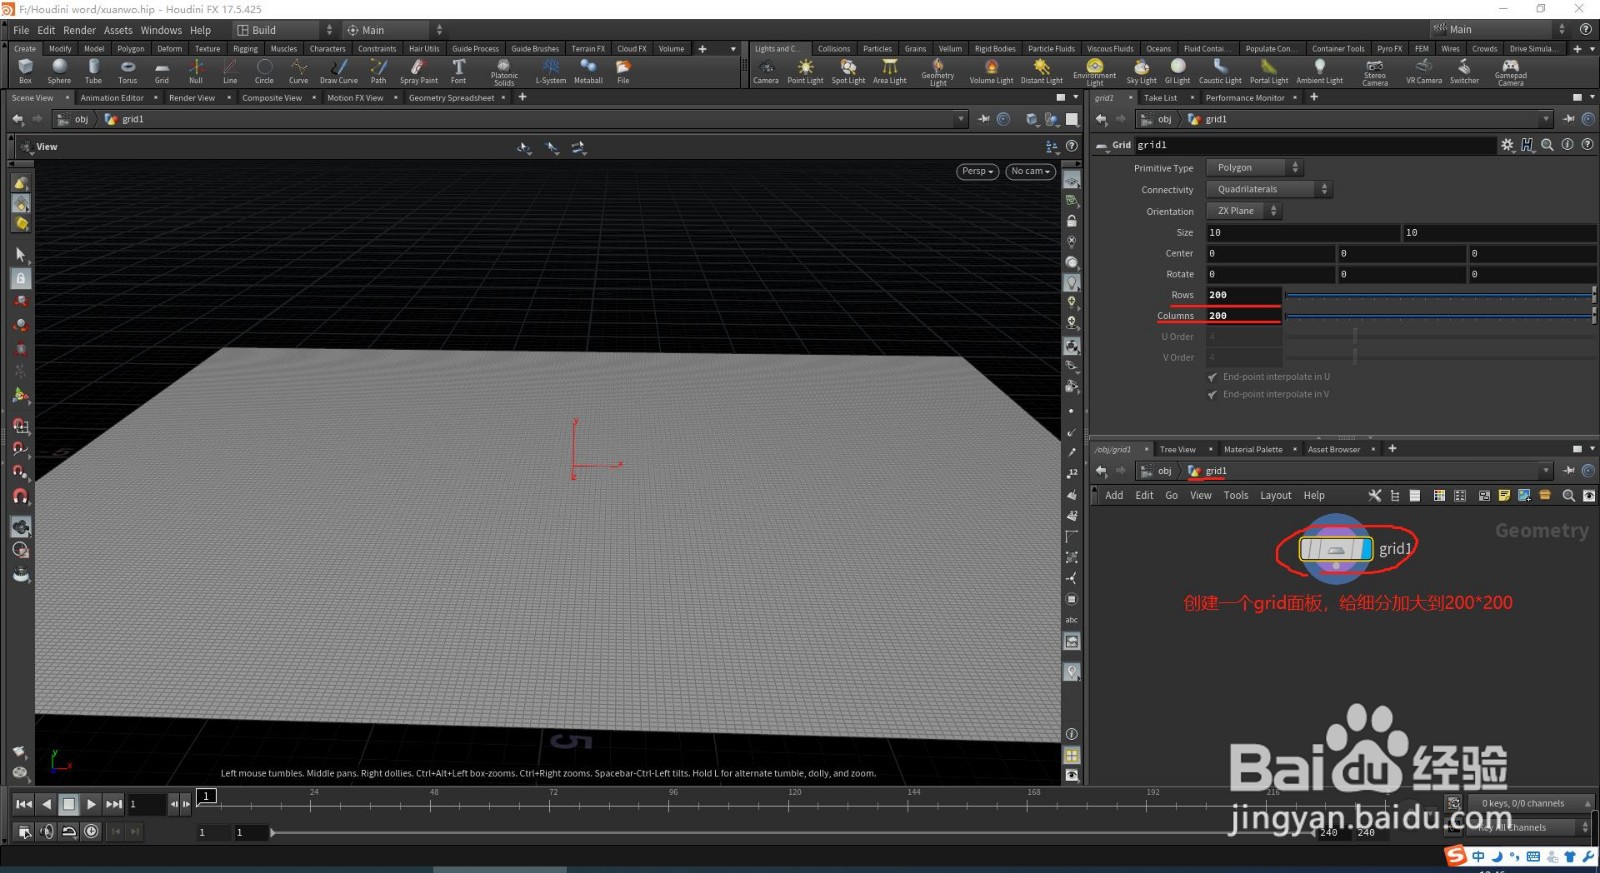Open the Render menu
The width and height of the screenshot is (1600, 873).
click(80, 30)
